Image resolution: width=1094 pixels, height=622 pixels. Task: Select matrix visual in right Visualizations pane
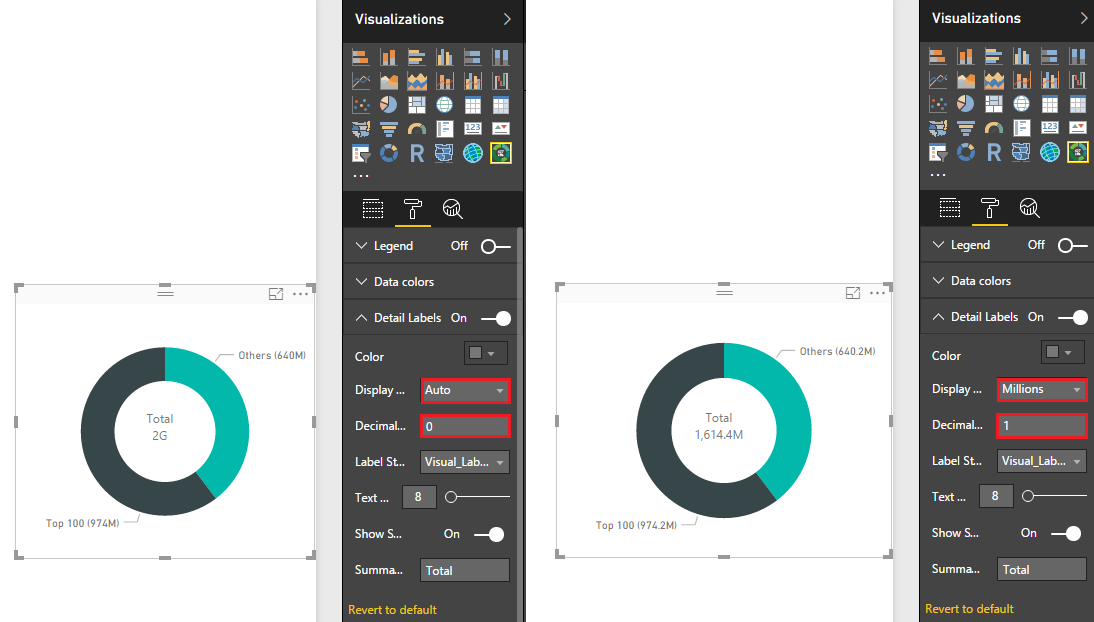coord(1077,104)
